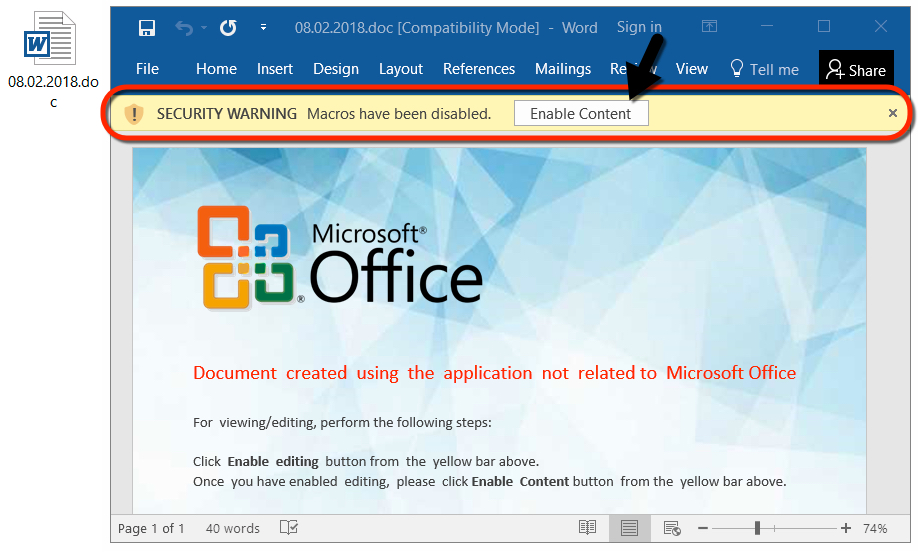Select Print Layout view icon
This screenshot has width=918, height=552.
(629, 529)
